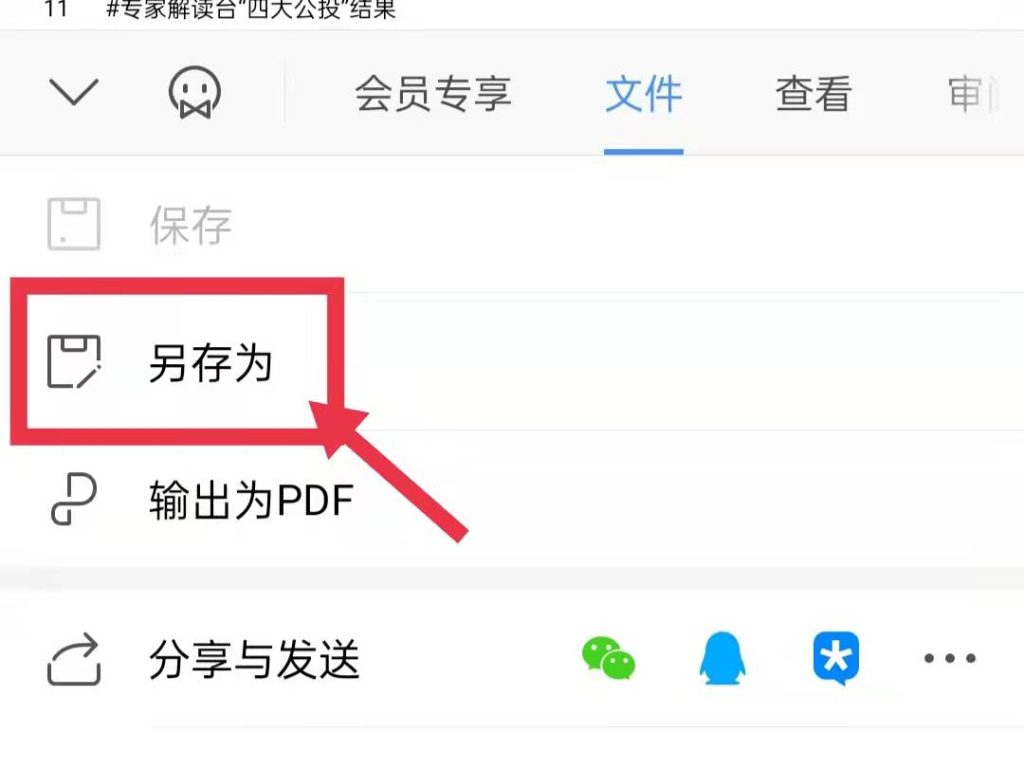
Task: Click the share arrow icon
Action: click(74, 659)
